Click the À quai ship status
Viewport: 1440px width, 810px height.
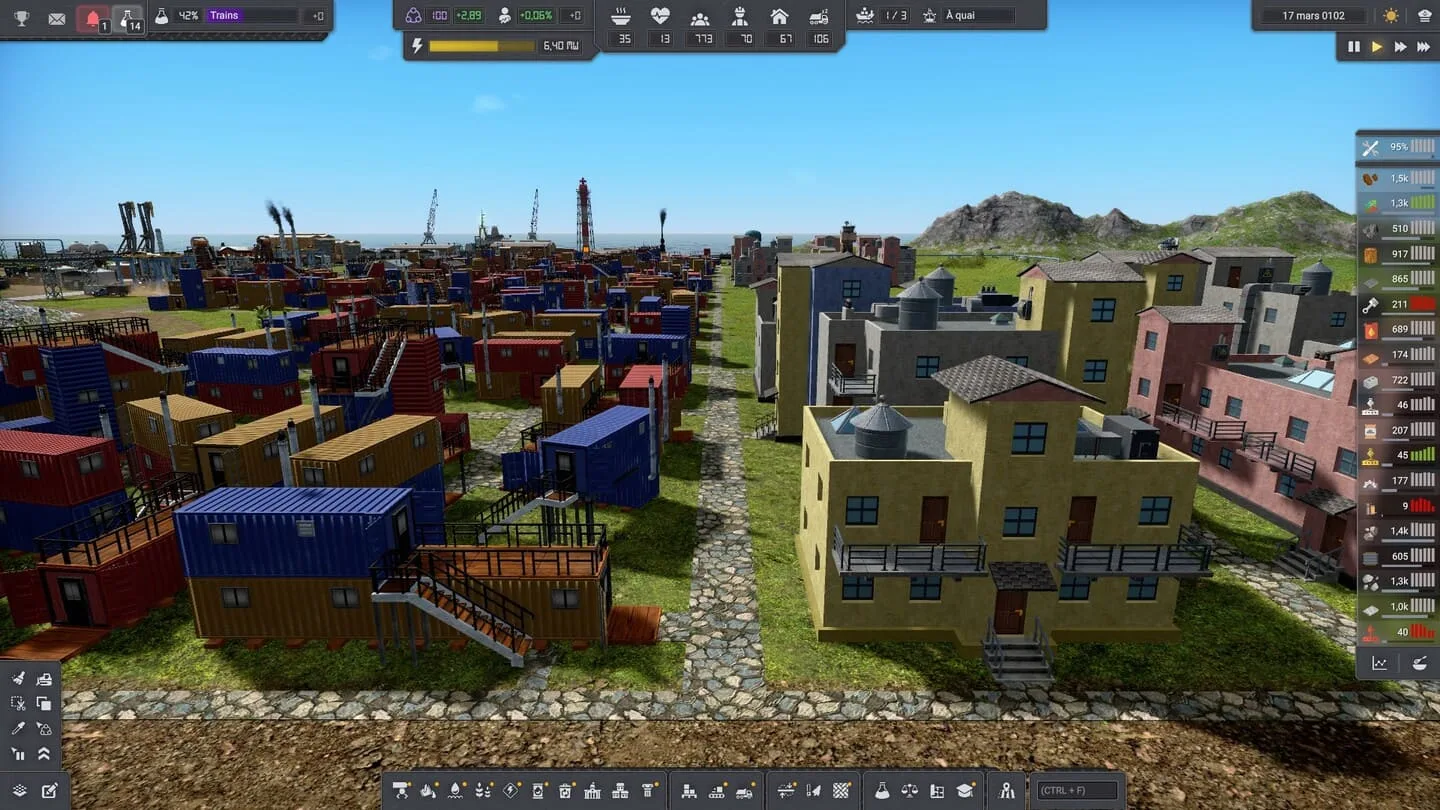tap(979, 16)
